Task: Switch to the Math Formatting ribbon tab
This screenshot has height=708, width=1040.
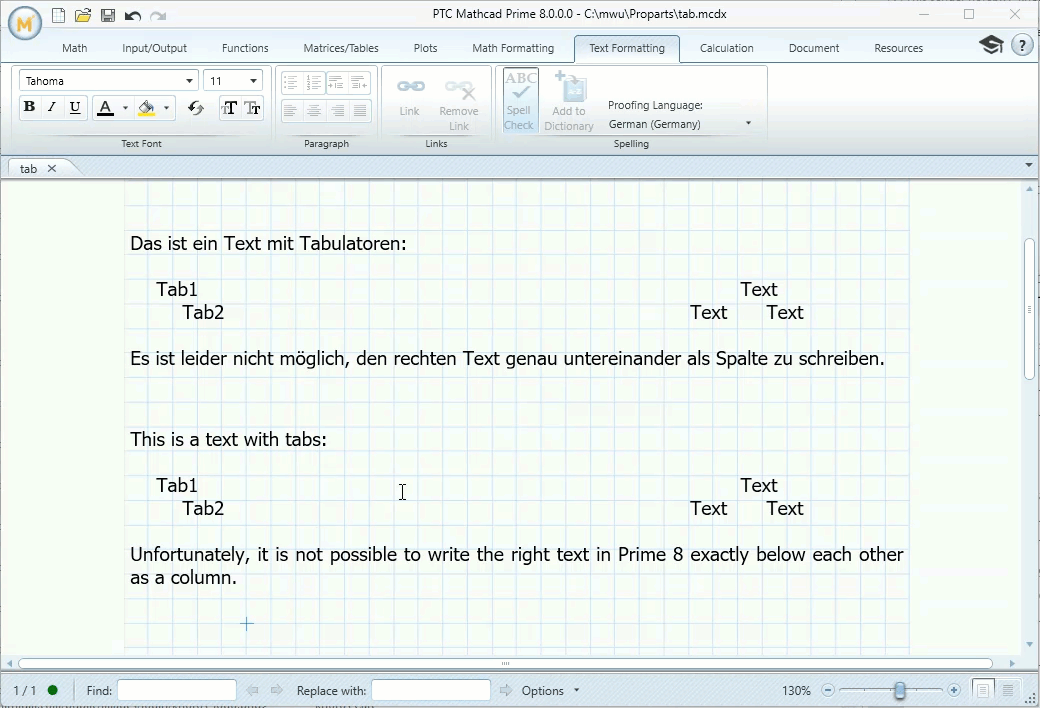Action: [513, 47]
